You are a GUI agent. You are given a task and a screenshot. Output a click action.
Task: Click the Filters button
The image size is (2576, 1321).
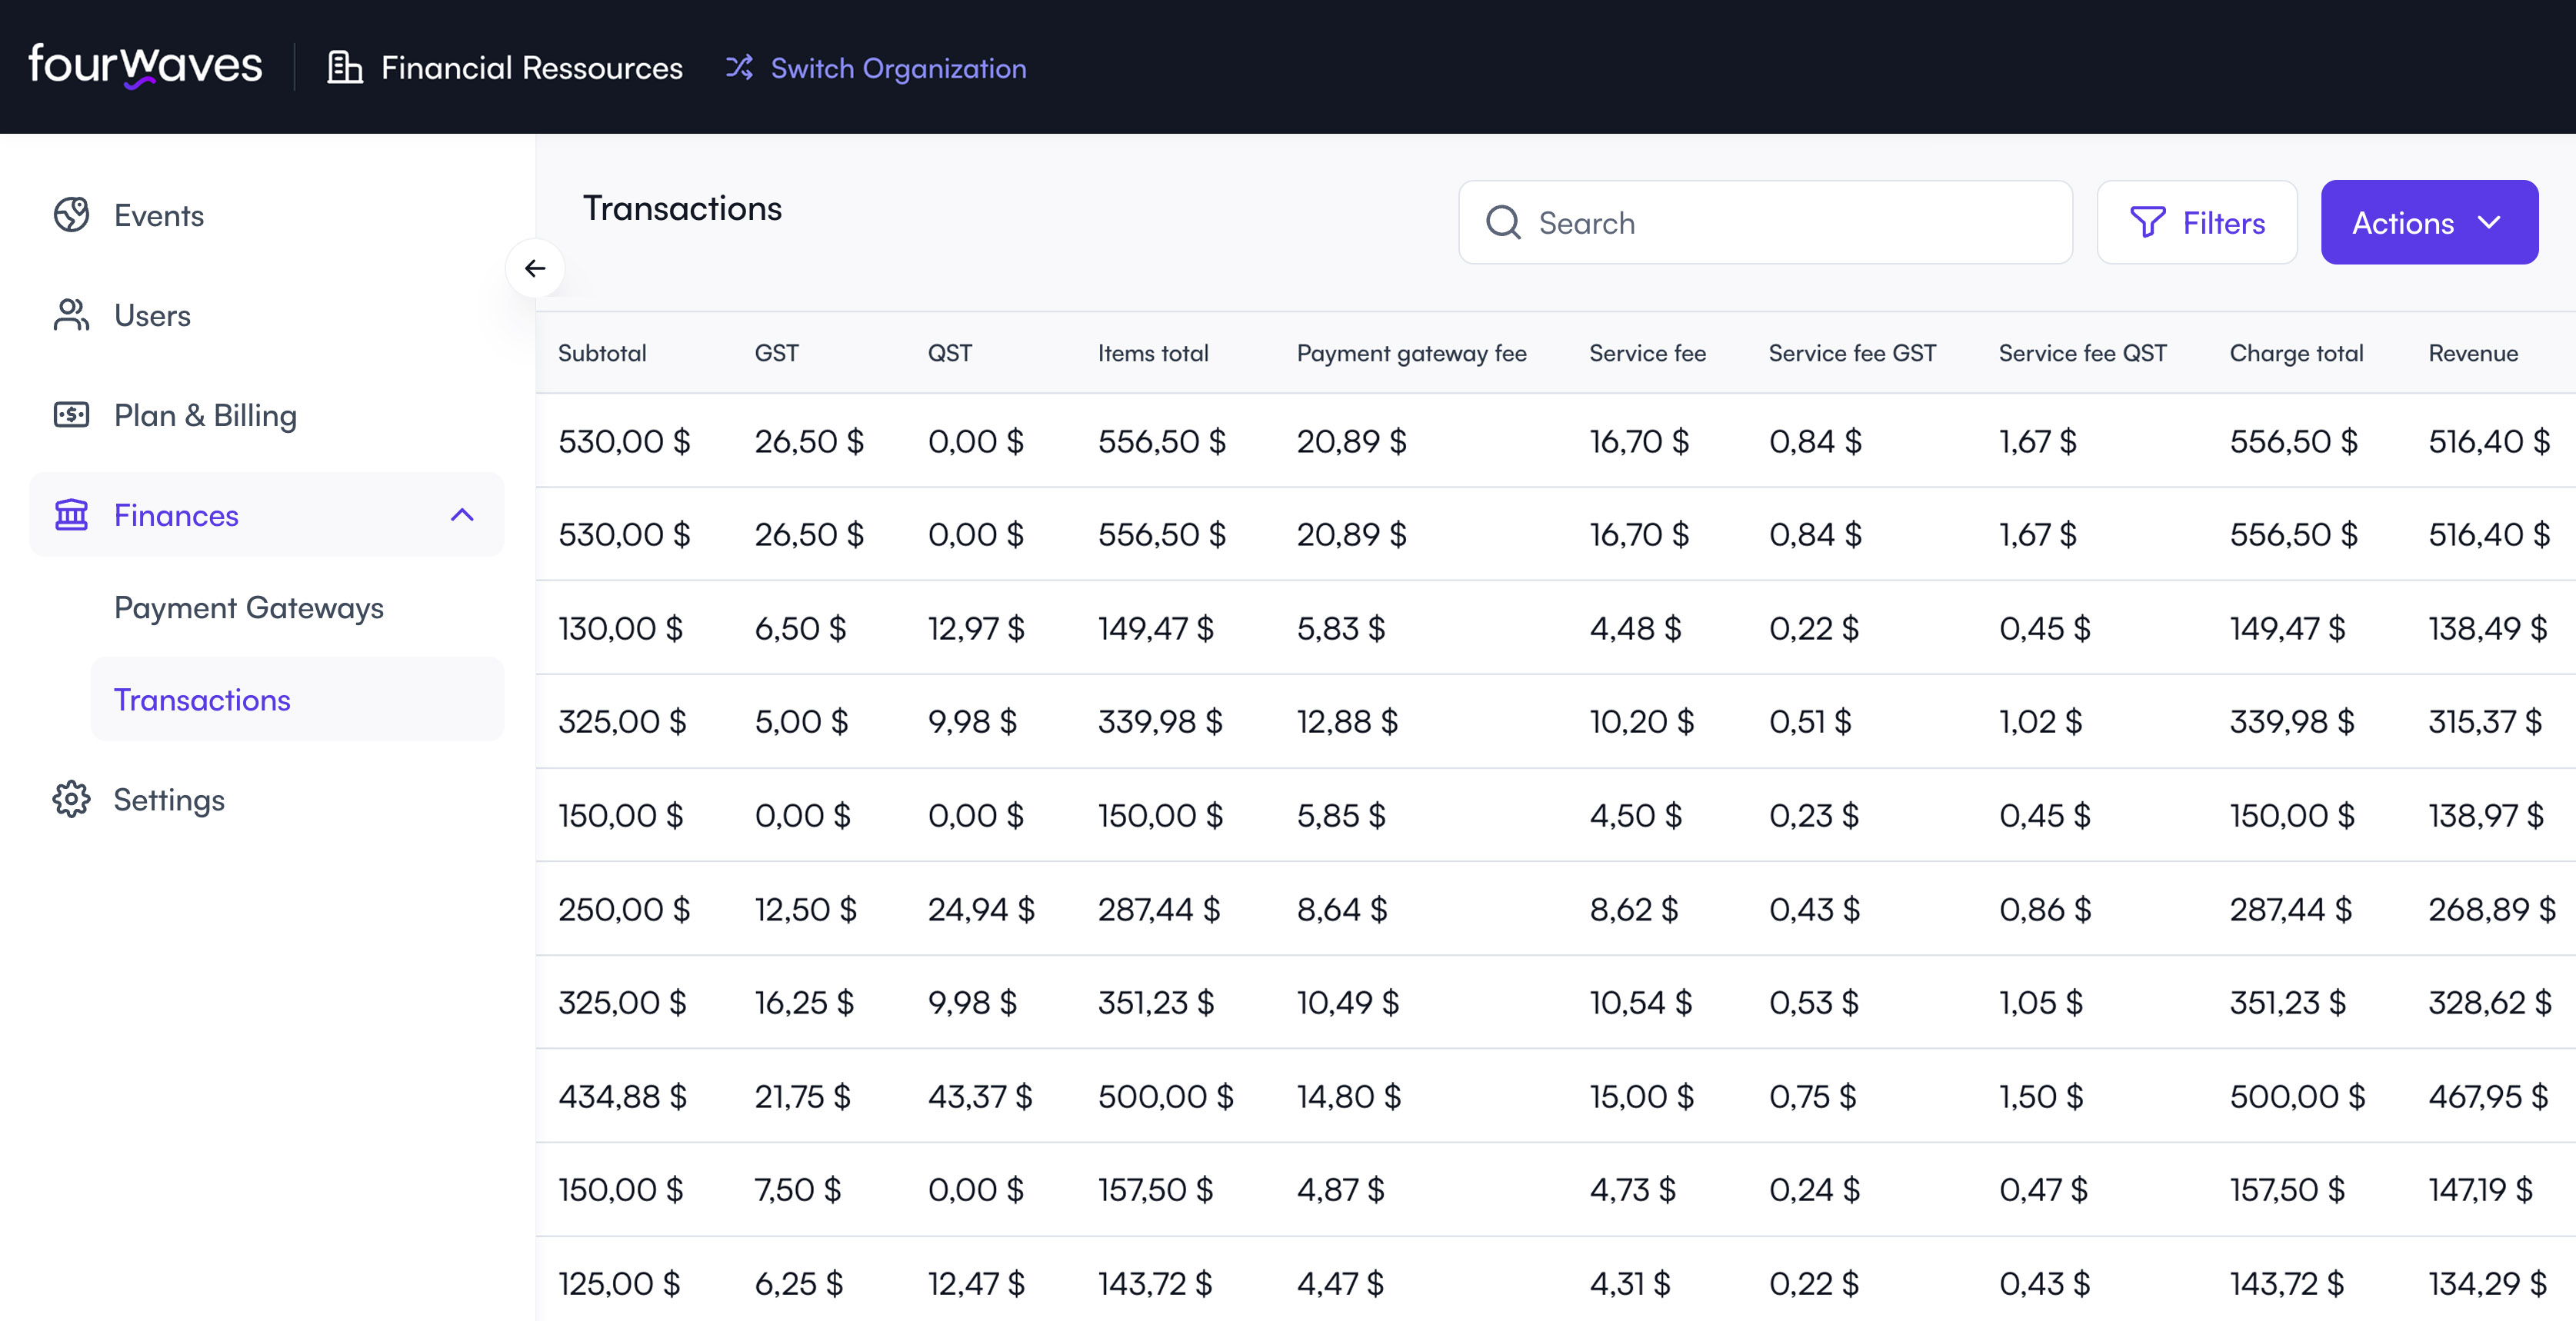click(x=2197, y=222)
